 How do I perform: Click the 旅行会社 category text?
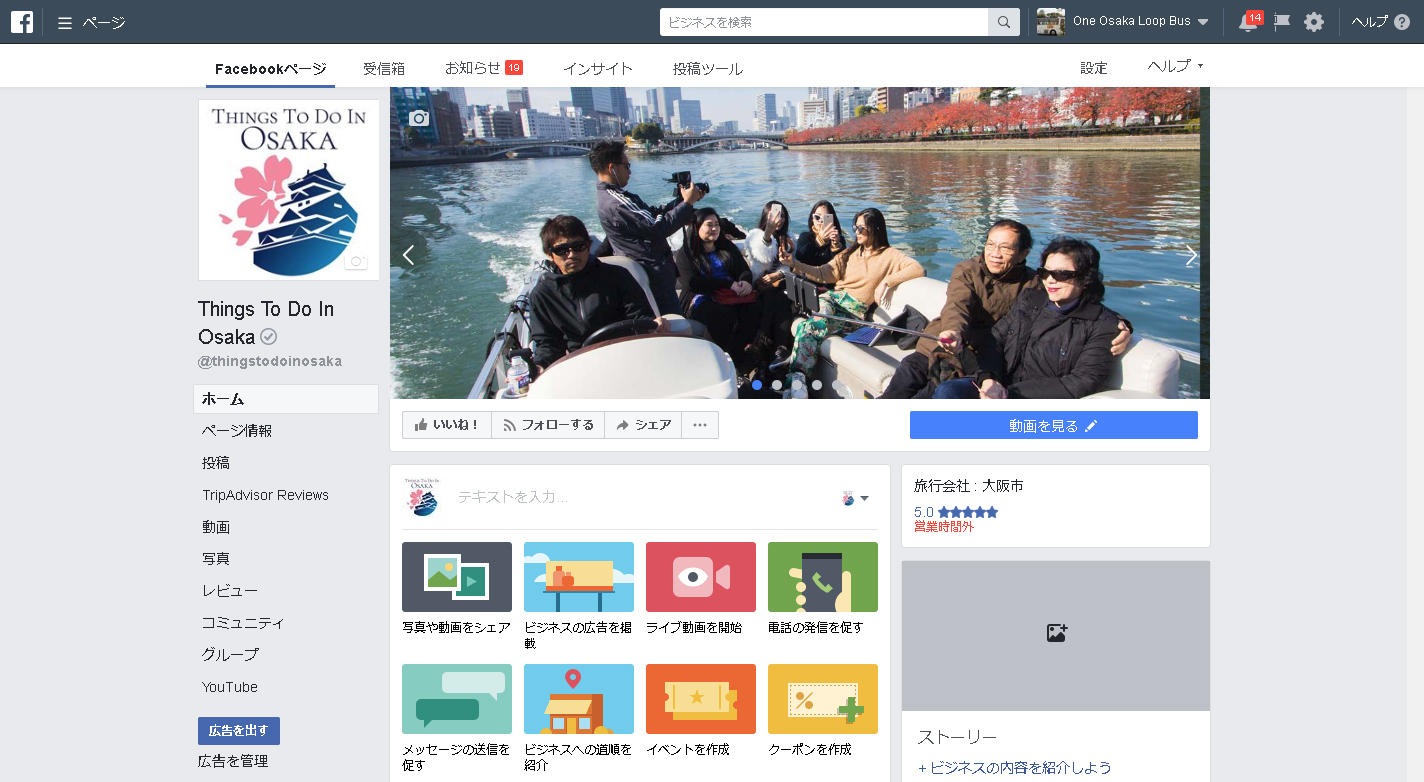(x=968, y=486)
